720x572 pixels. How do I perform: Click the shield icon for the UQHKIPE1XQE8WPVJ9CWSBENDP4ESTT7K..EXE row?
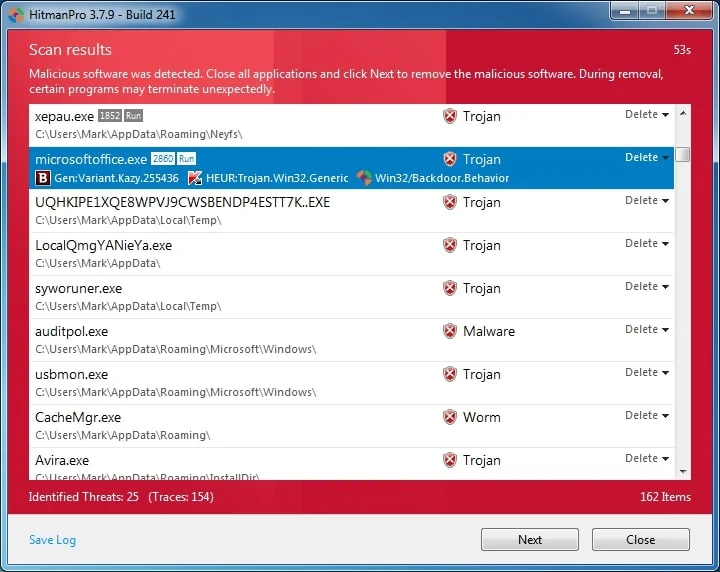click(450, 202)
